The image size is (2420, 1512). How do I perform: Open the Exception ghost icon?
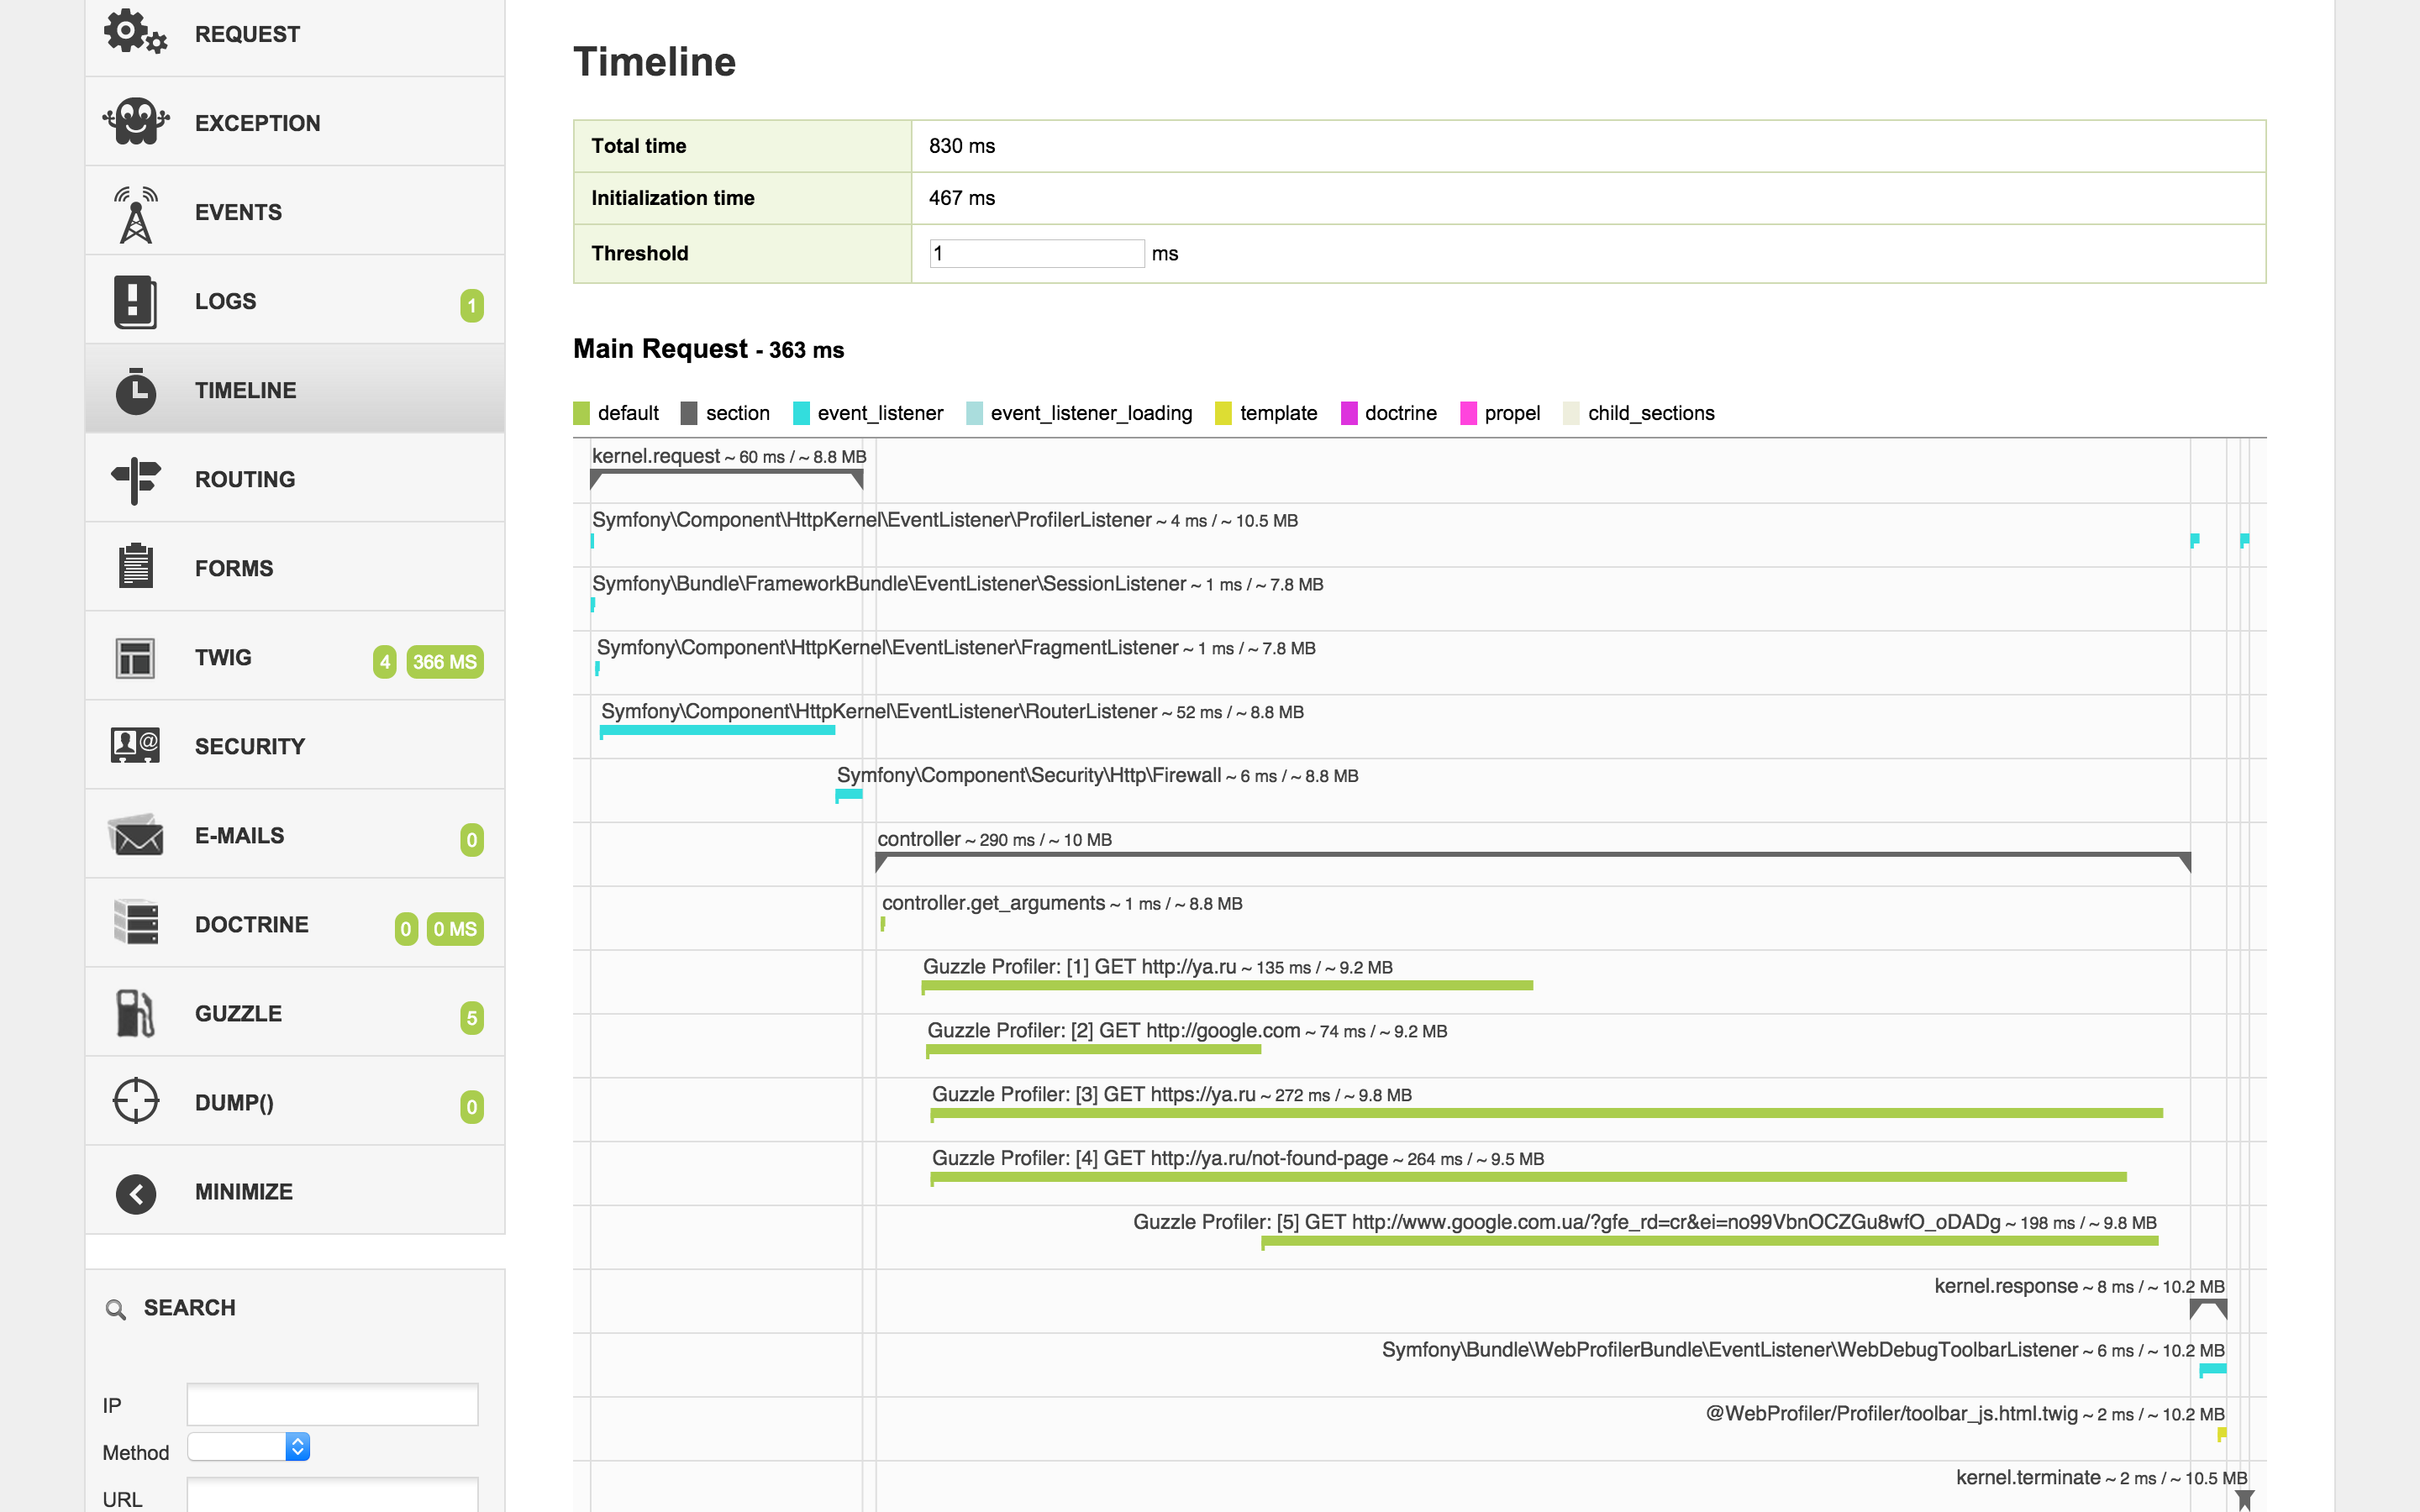[136, 122]
